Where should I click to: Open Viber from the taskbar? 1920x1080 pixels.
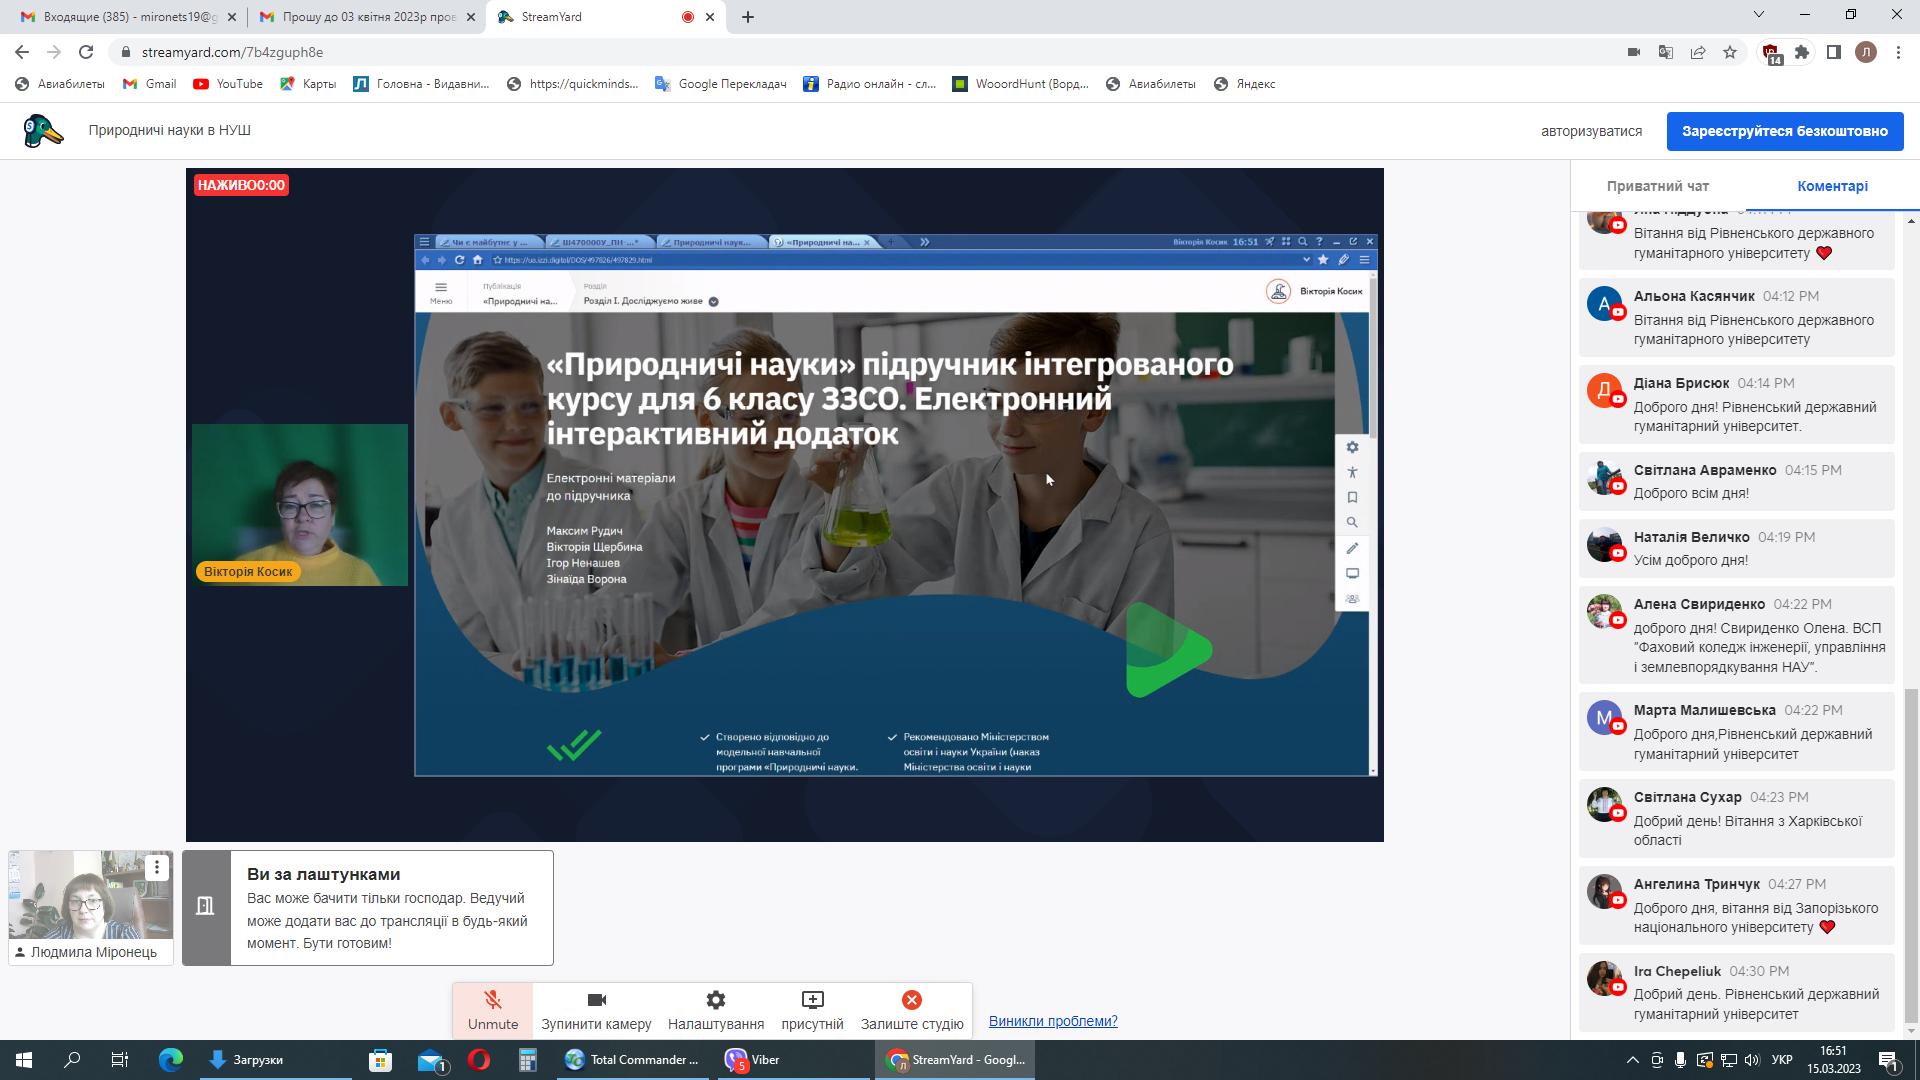(x=753, y=1060)
